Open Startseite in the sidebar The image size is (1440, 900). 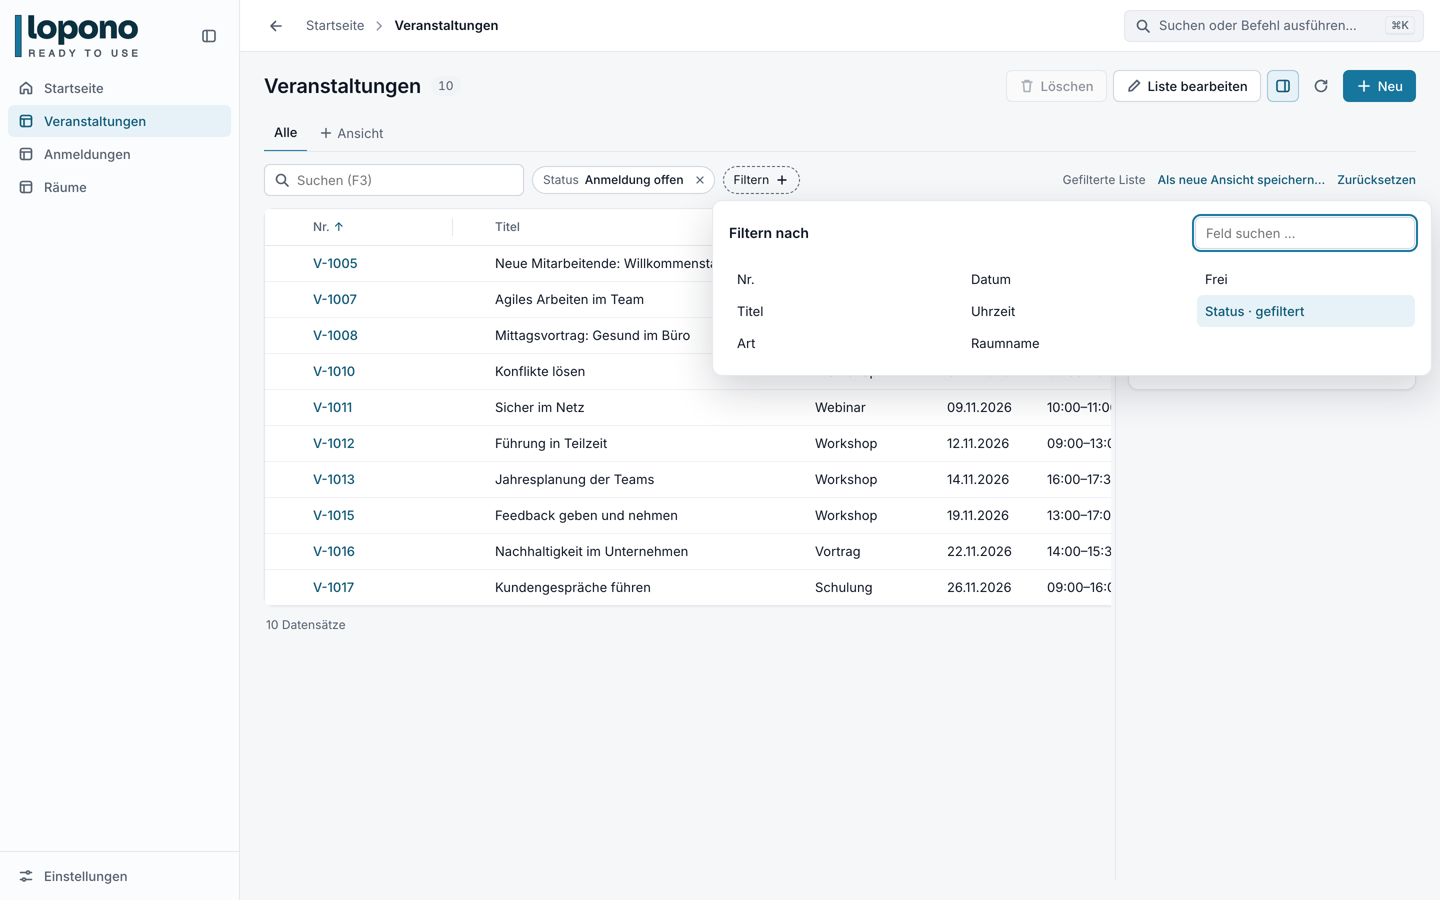[x=119, y=88]
